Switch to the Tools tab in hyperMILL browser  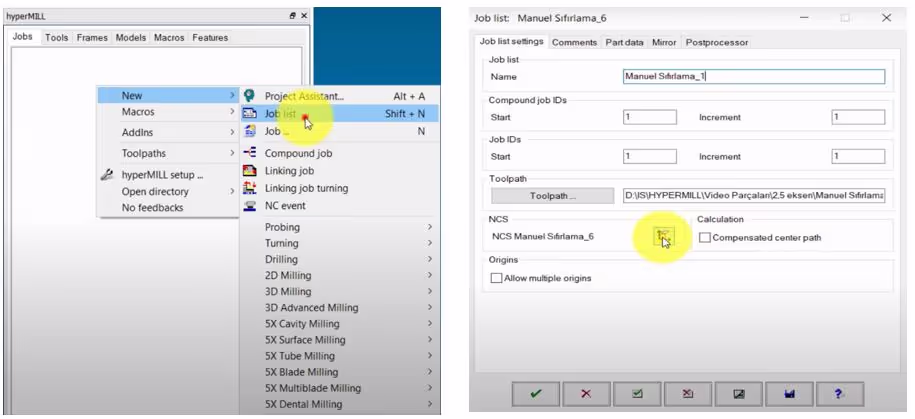(x=57, y=37)
